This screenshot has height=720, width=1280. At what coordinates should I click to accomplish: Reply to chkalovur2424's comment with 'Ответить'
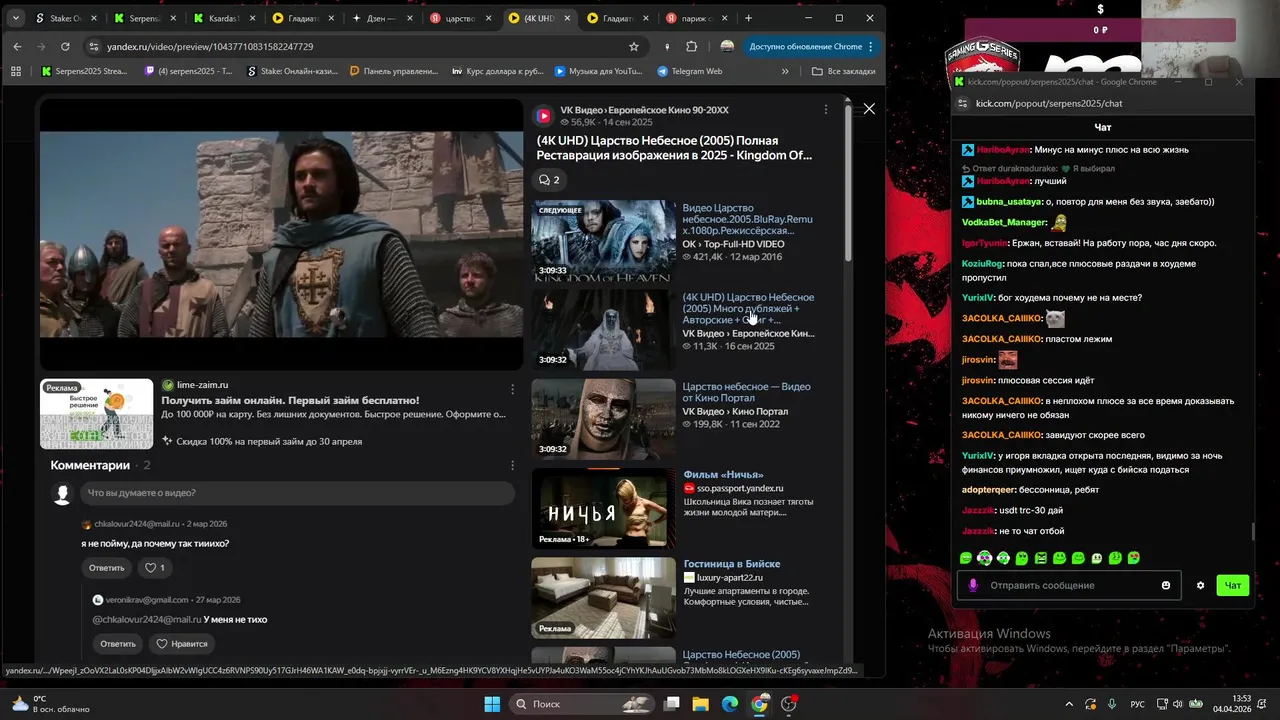[107, 568]
